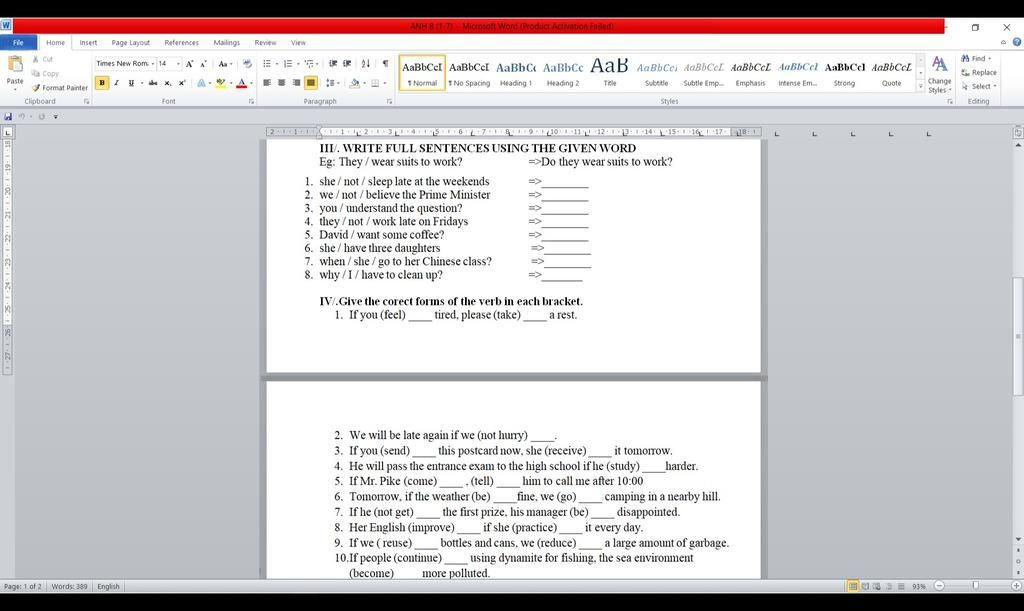Click the vertical scrollbar thumb

tap(1017, 336)
